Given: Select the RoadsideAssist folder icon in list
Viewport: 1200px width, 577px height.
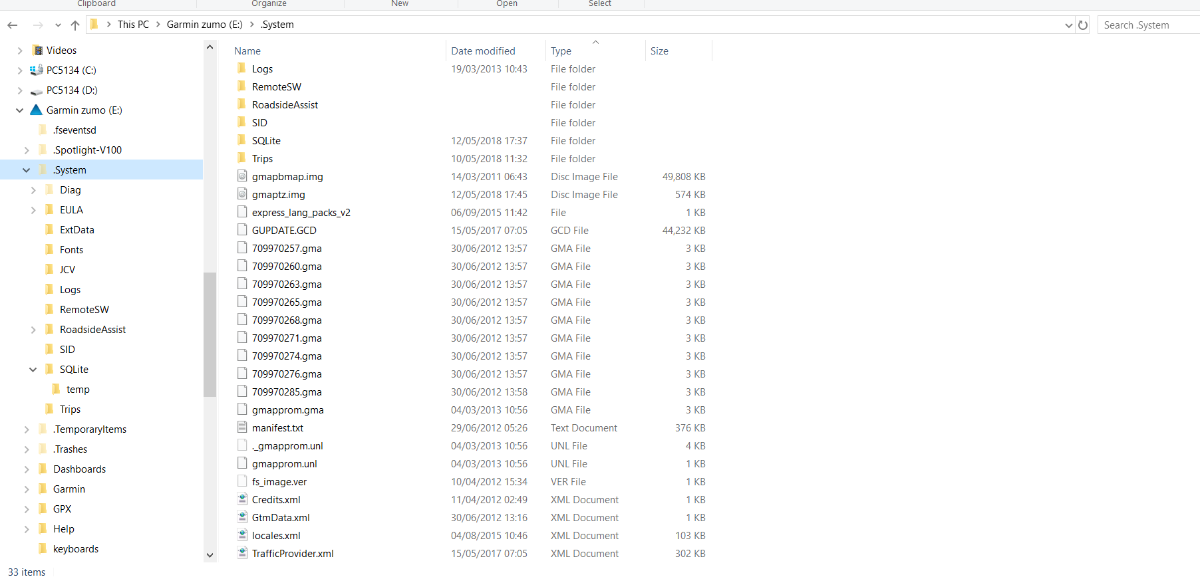Looking at the screenshot, I should 241,105.
